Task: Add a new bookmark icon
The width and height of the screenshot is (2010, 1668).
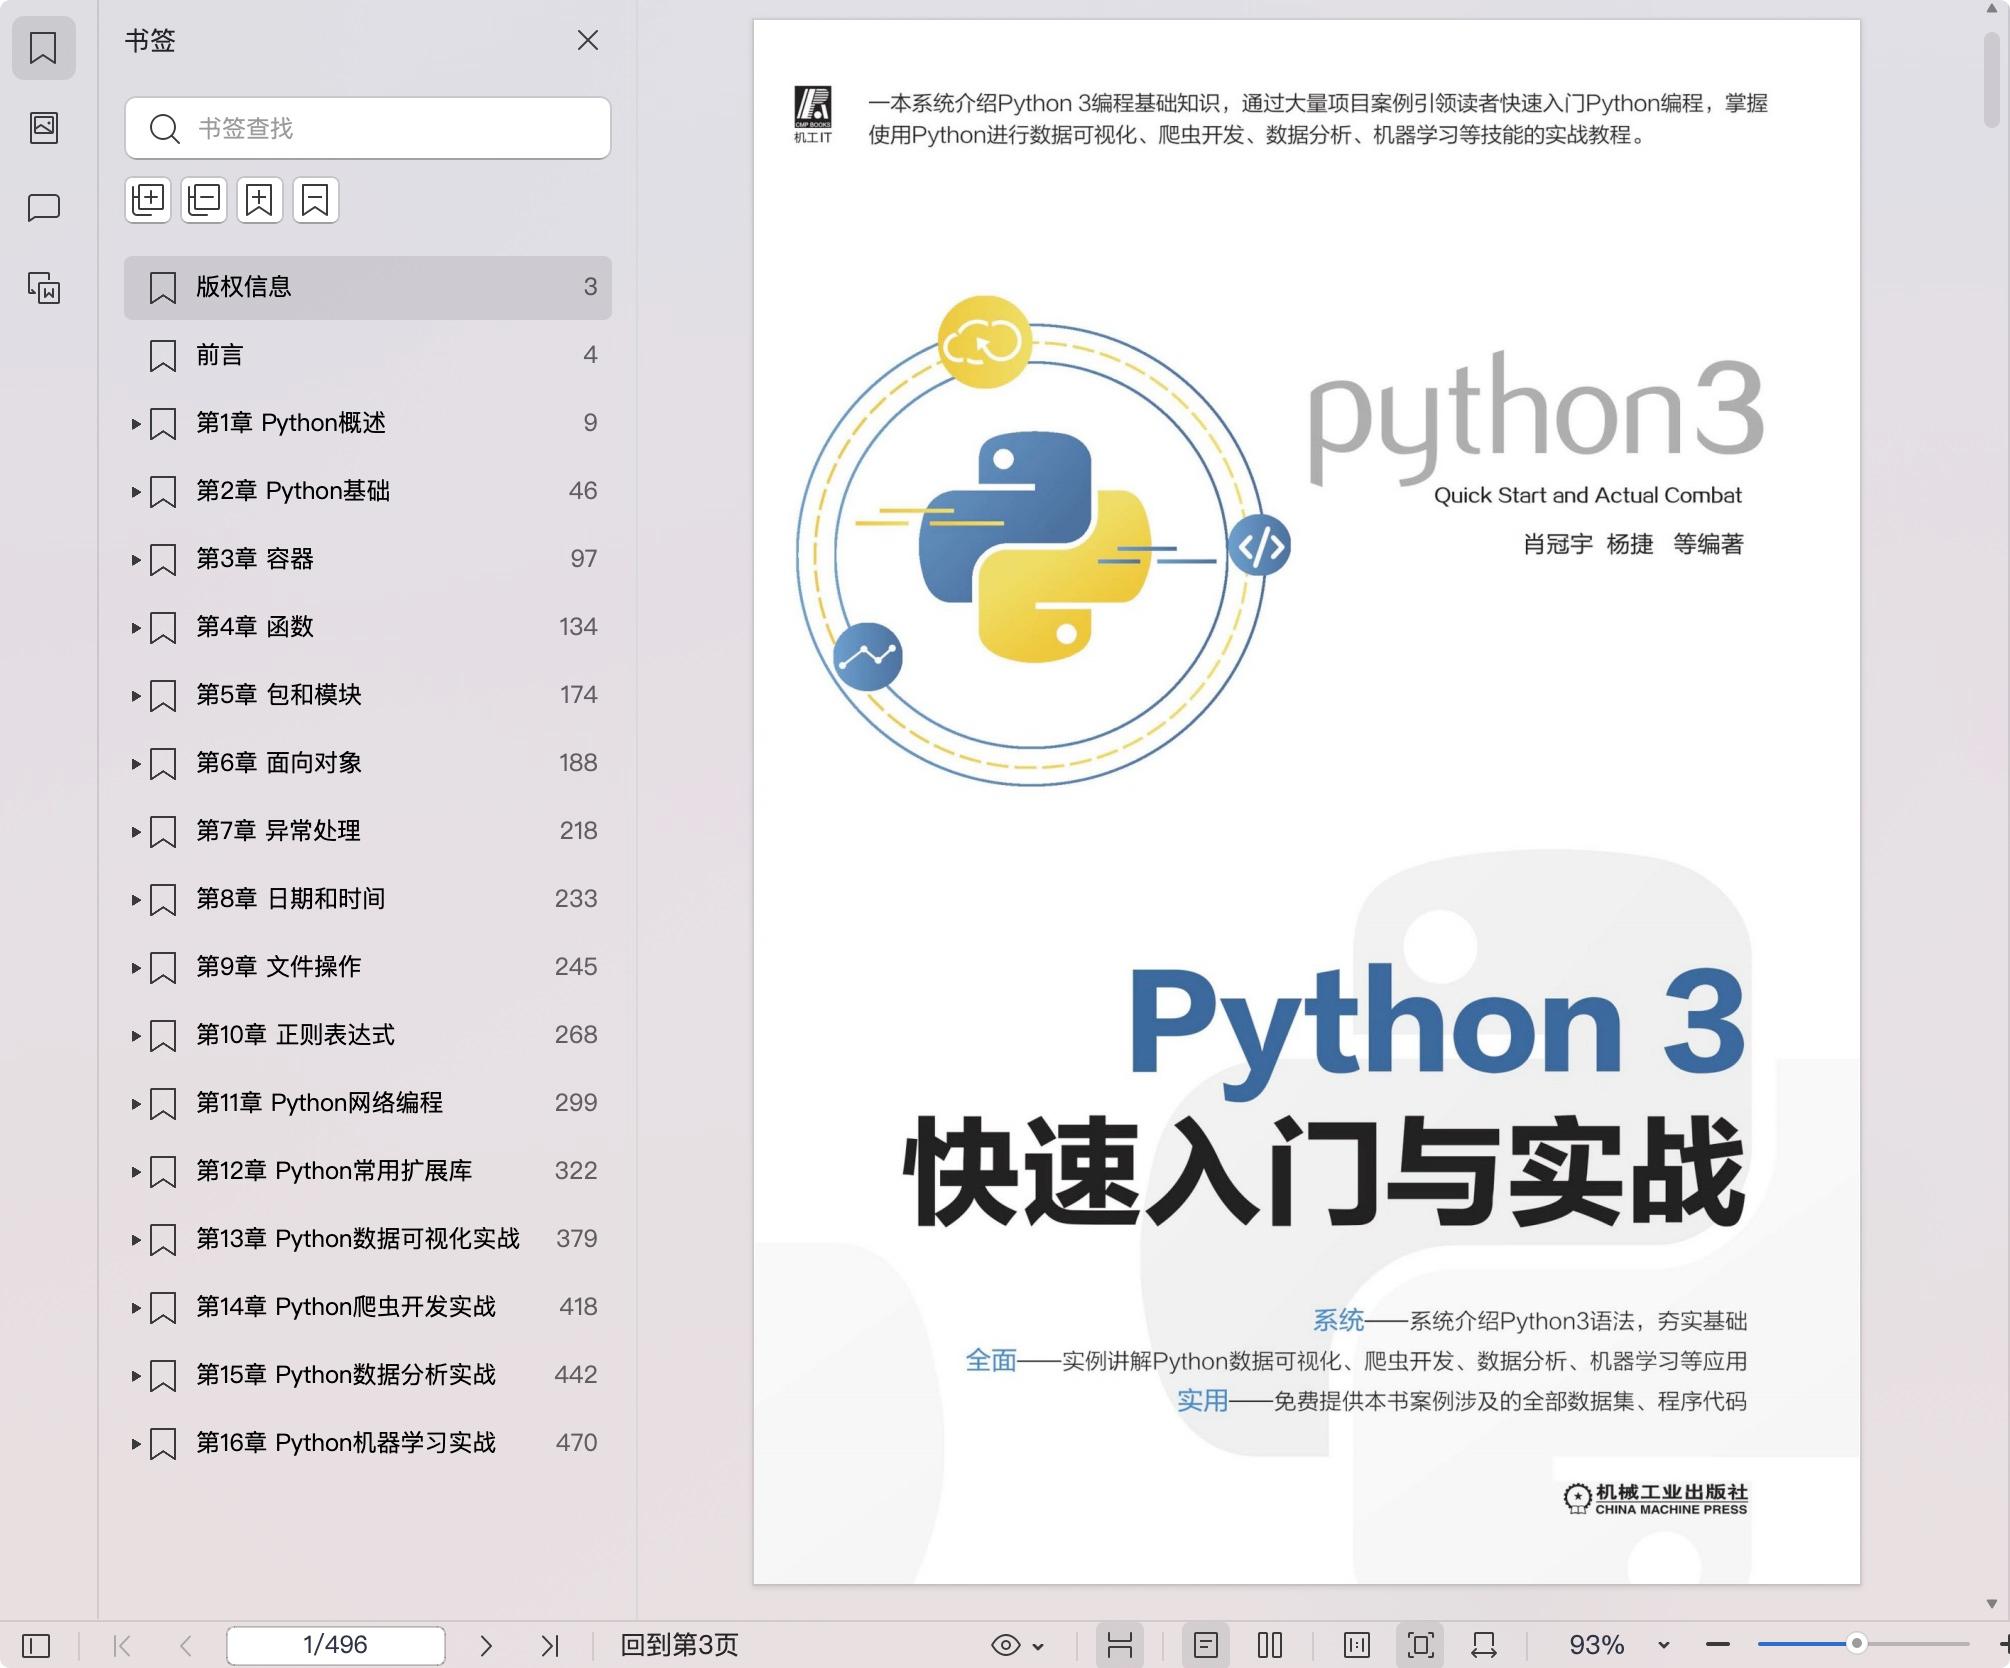Action: [260, 200]
